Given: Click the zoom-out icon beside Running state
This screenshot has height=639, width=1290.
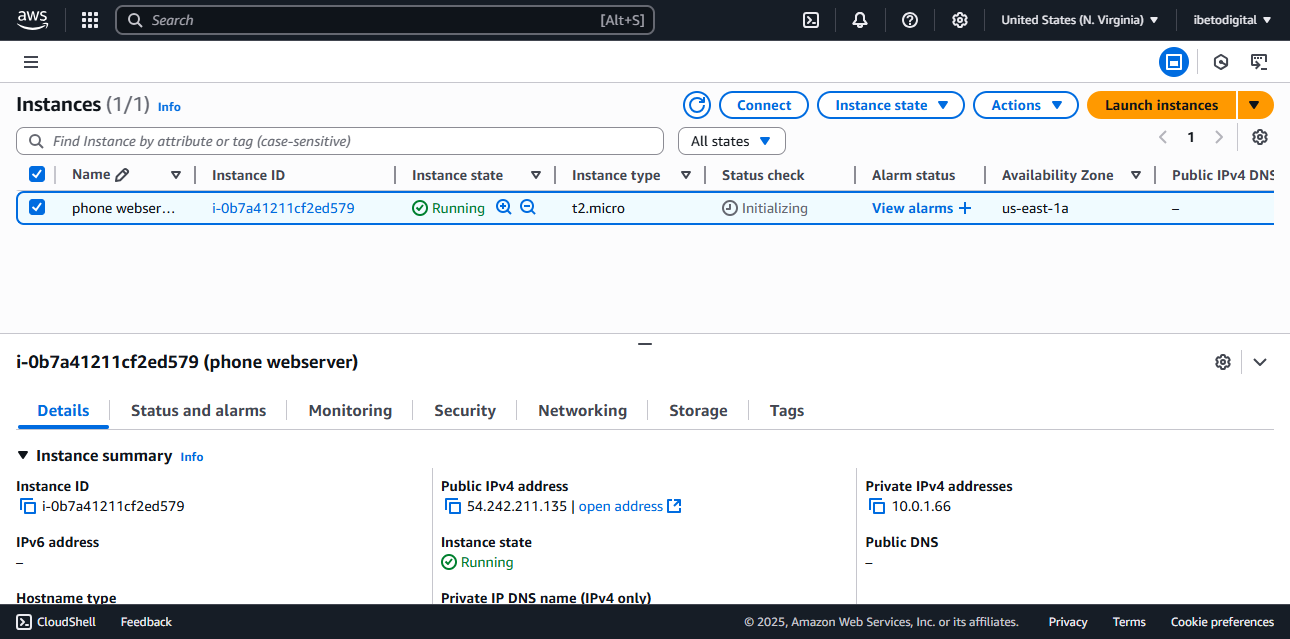Looking at the screenshot, I should click(527, 207).
